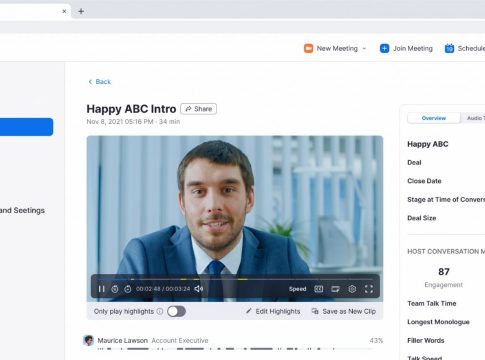Screen dimensions: 485x360
Task: Toggle closed captions on the video
Action: tap(319, 289)
